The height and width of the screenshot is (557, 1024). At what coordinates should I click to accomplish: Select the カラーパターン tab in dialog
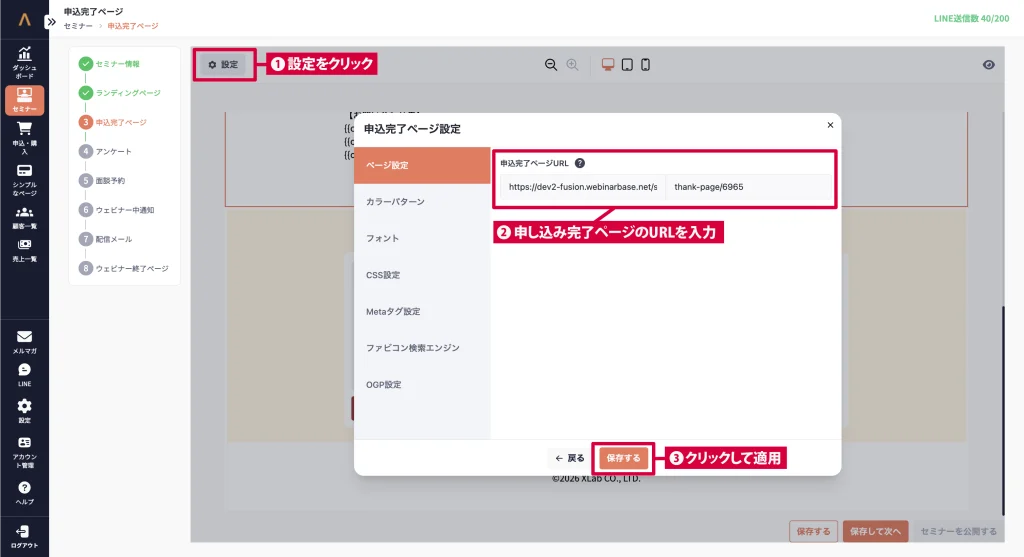click(395, 202)
